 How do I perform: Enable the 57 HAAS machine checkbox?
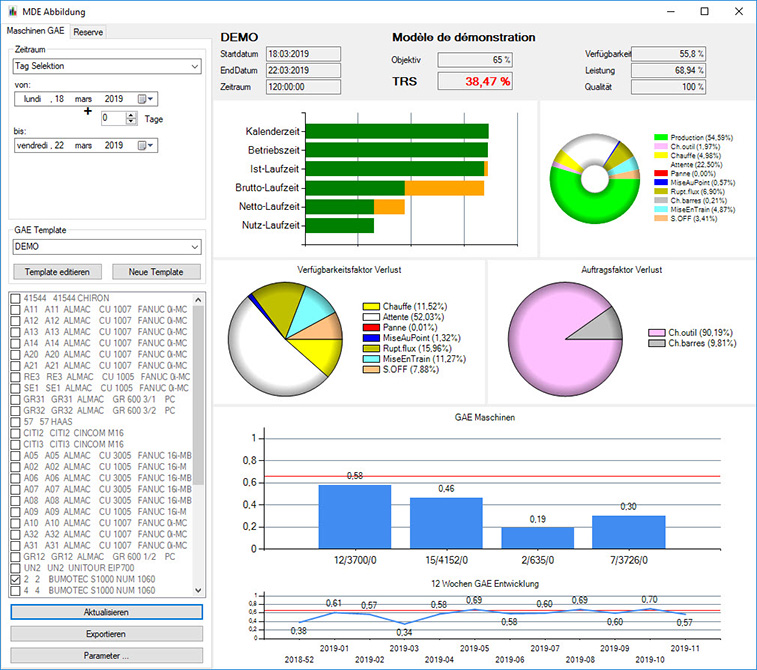pyautogui.click(x=15, y=422)
